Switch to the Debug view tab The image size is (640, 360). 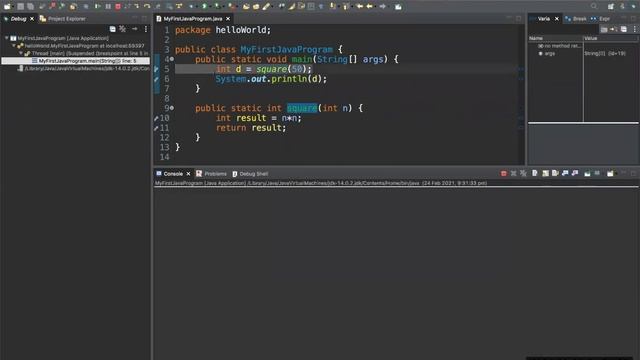(x=18, y=19)
